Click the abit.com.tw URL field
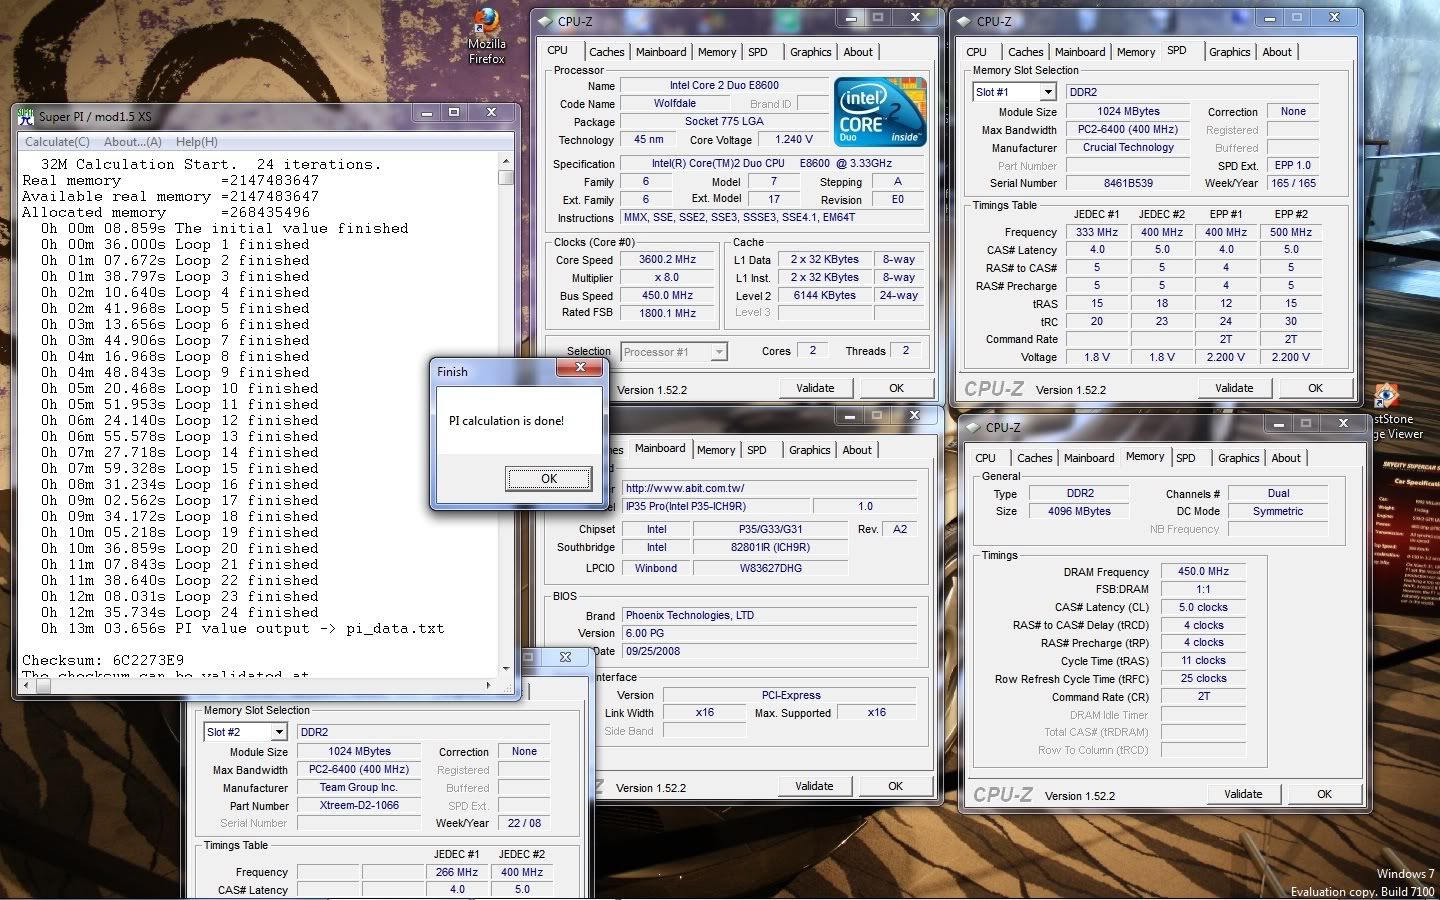This screenshot has height=900, width=1440. [769, 488]
